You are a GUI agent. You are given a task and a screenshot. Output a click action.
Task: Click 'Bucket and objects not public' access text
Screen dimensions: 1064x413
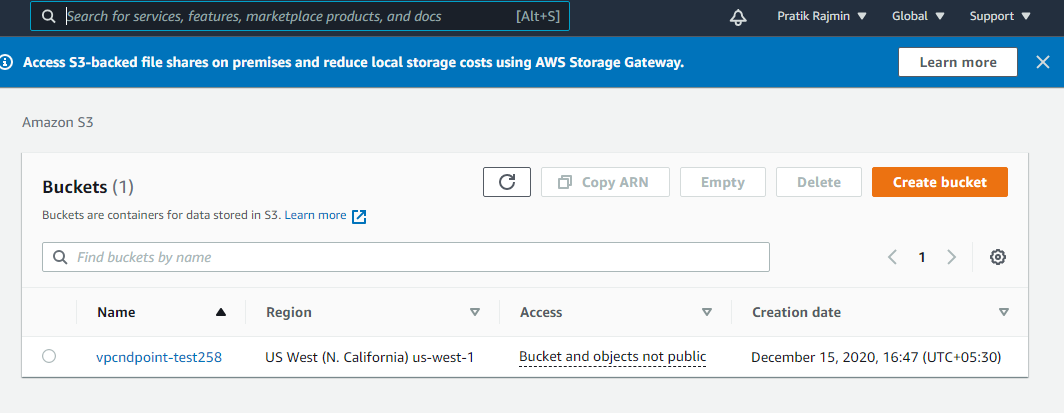coord(613,357)
